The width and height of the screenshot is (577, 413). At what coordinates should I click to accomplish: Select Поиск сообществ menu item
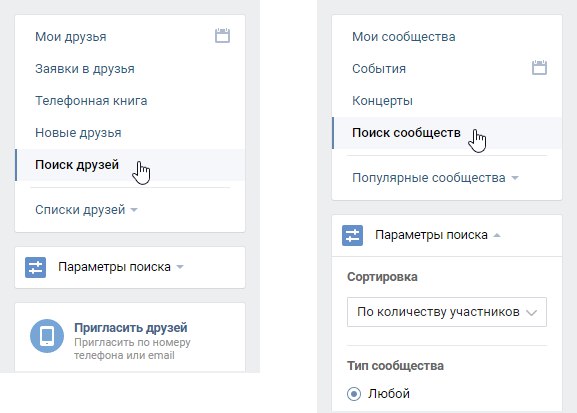point(447,133)
